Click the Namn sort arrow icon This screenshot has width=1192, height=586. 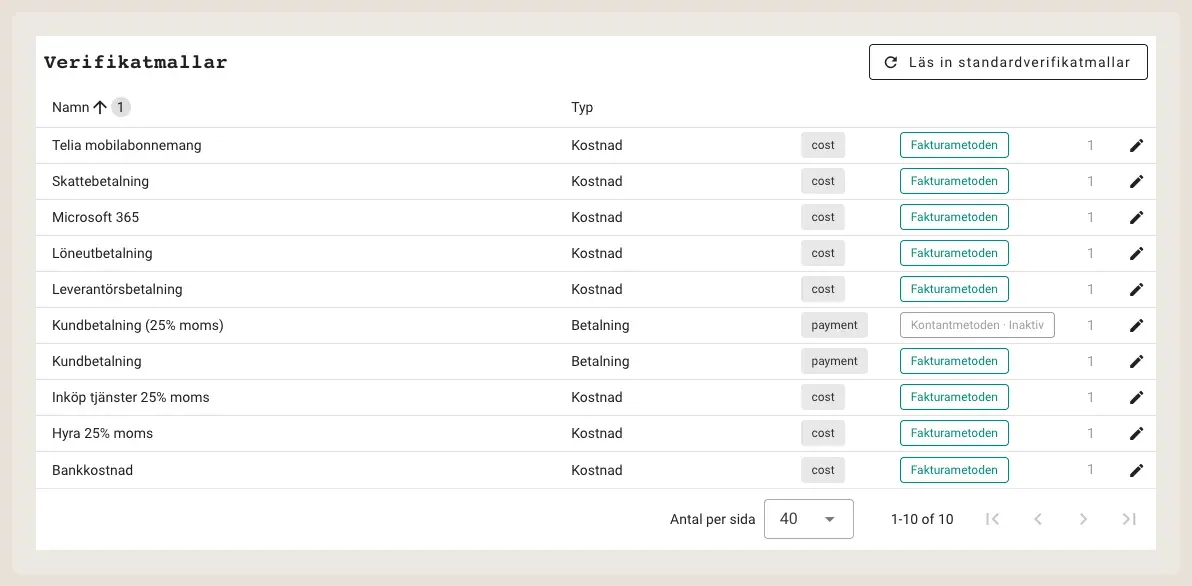coord(100,108)
